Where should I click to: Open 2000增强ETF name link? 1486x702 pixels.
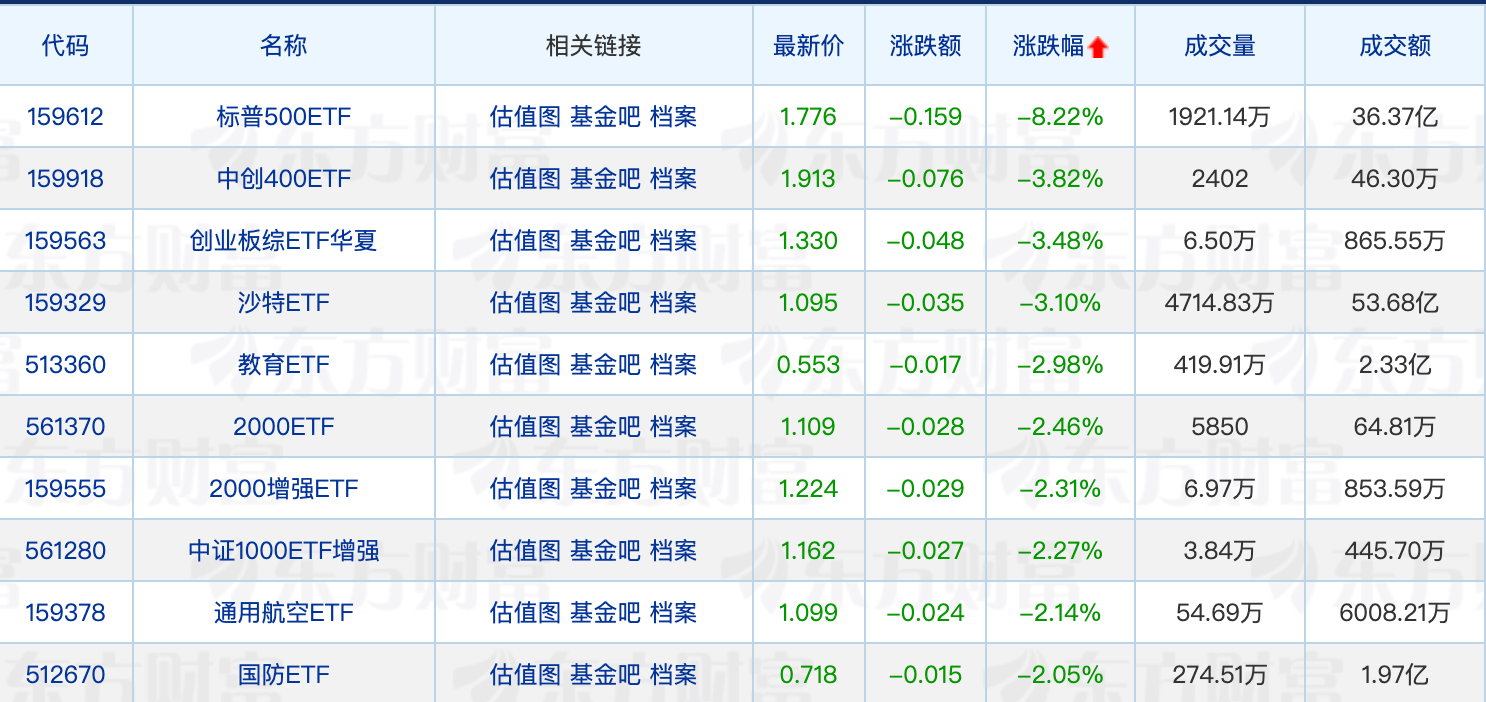coord(284,489)
